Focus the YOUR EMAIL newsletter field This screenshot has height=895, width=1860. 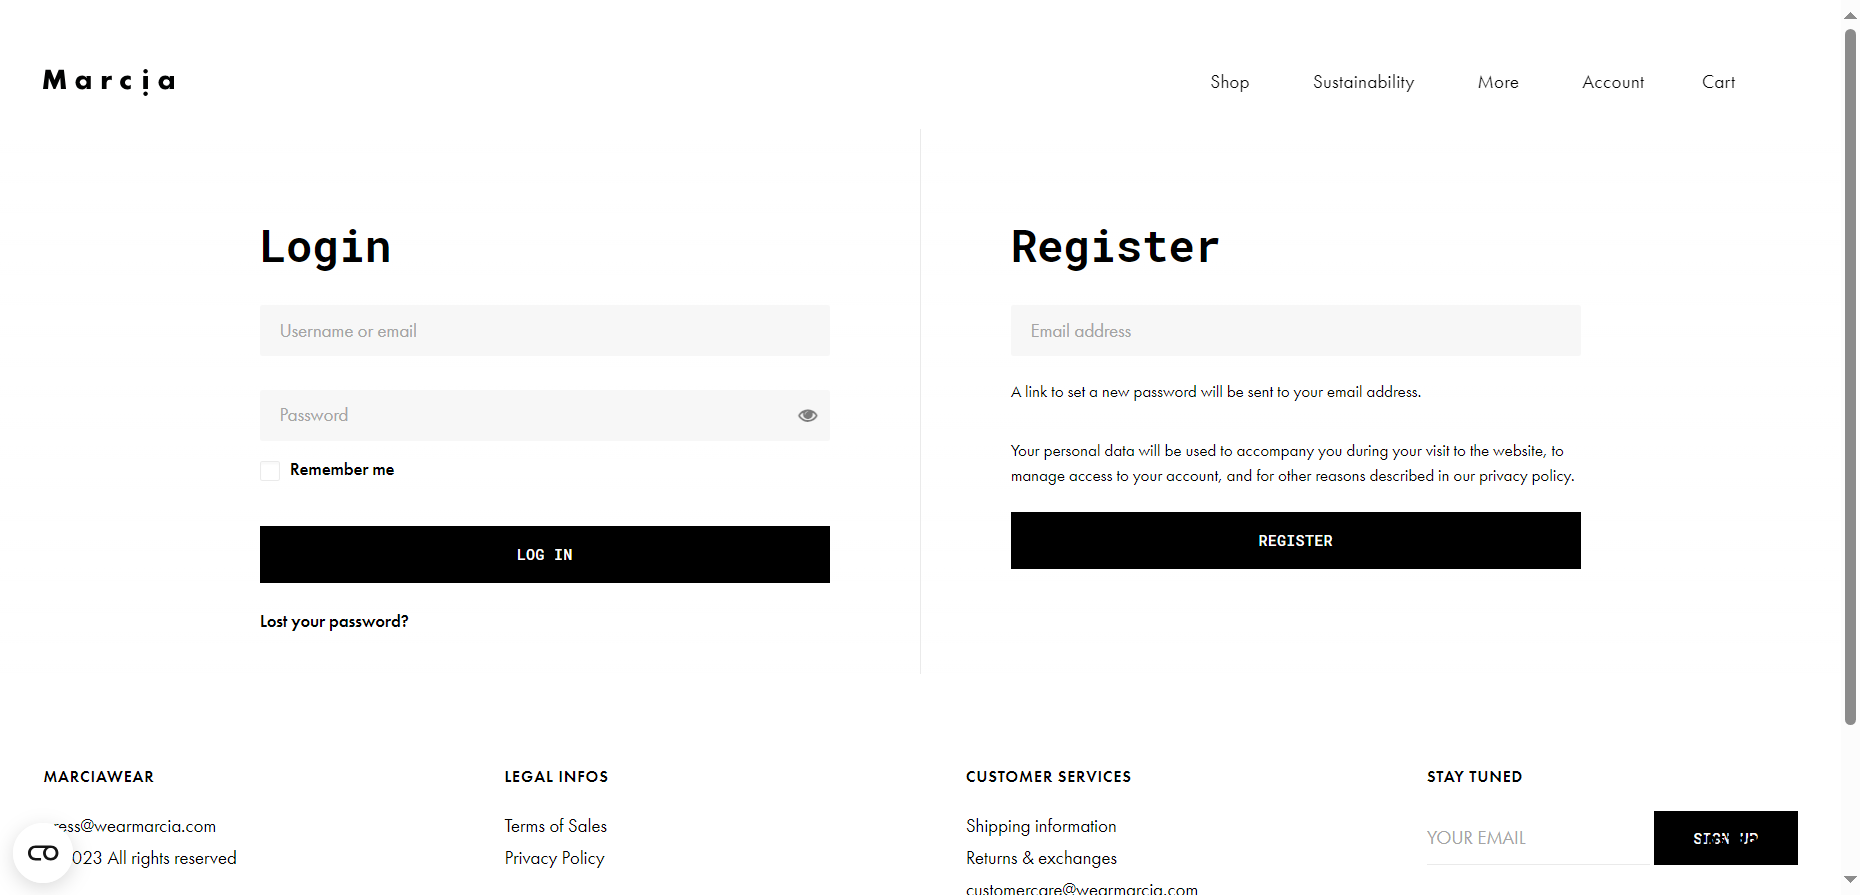coord(1540,838)
